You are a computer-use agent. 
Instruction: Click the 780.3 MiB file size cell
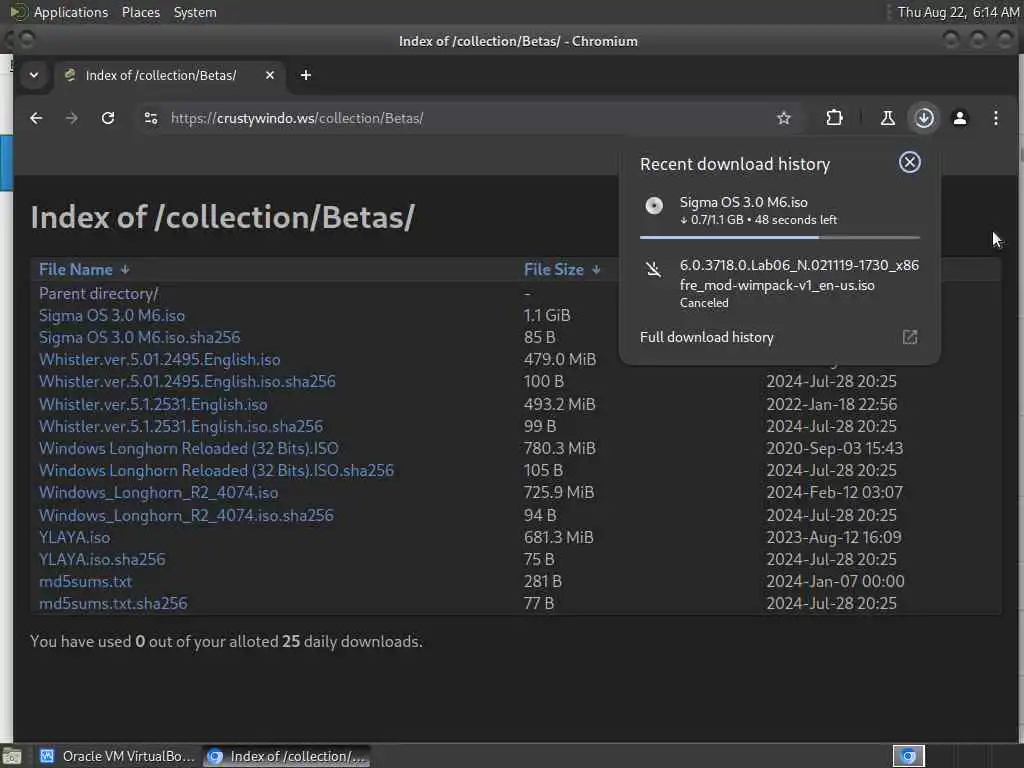tap(560, 449)
